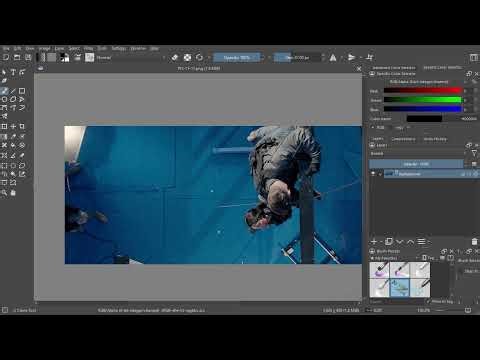
Task: Adjust the Red channel slider
Action: pos(423,90)
